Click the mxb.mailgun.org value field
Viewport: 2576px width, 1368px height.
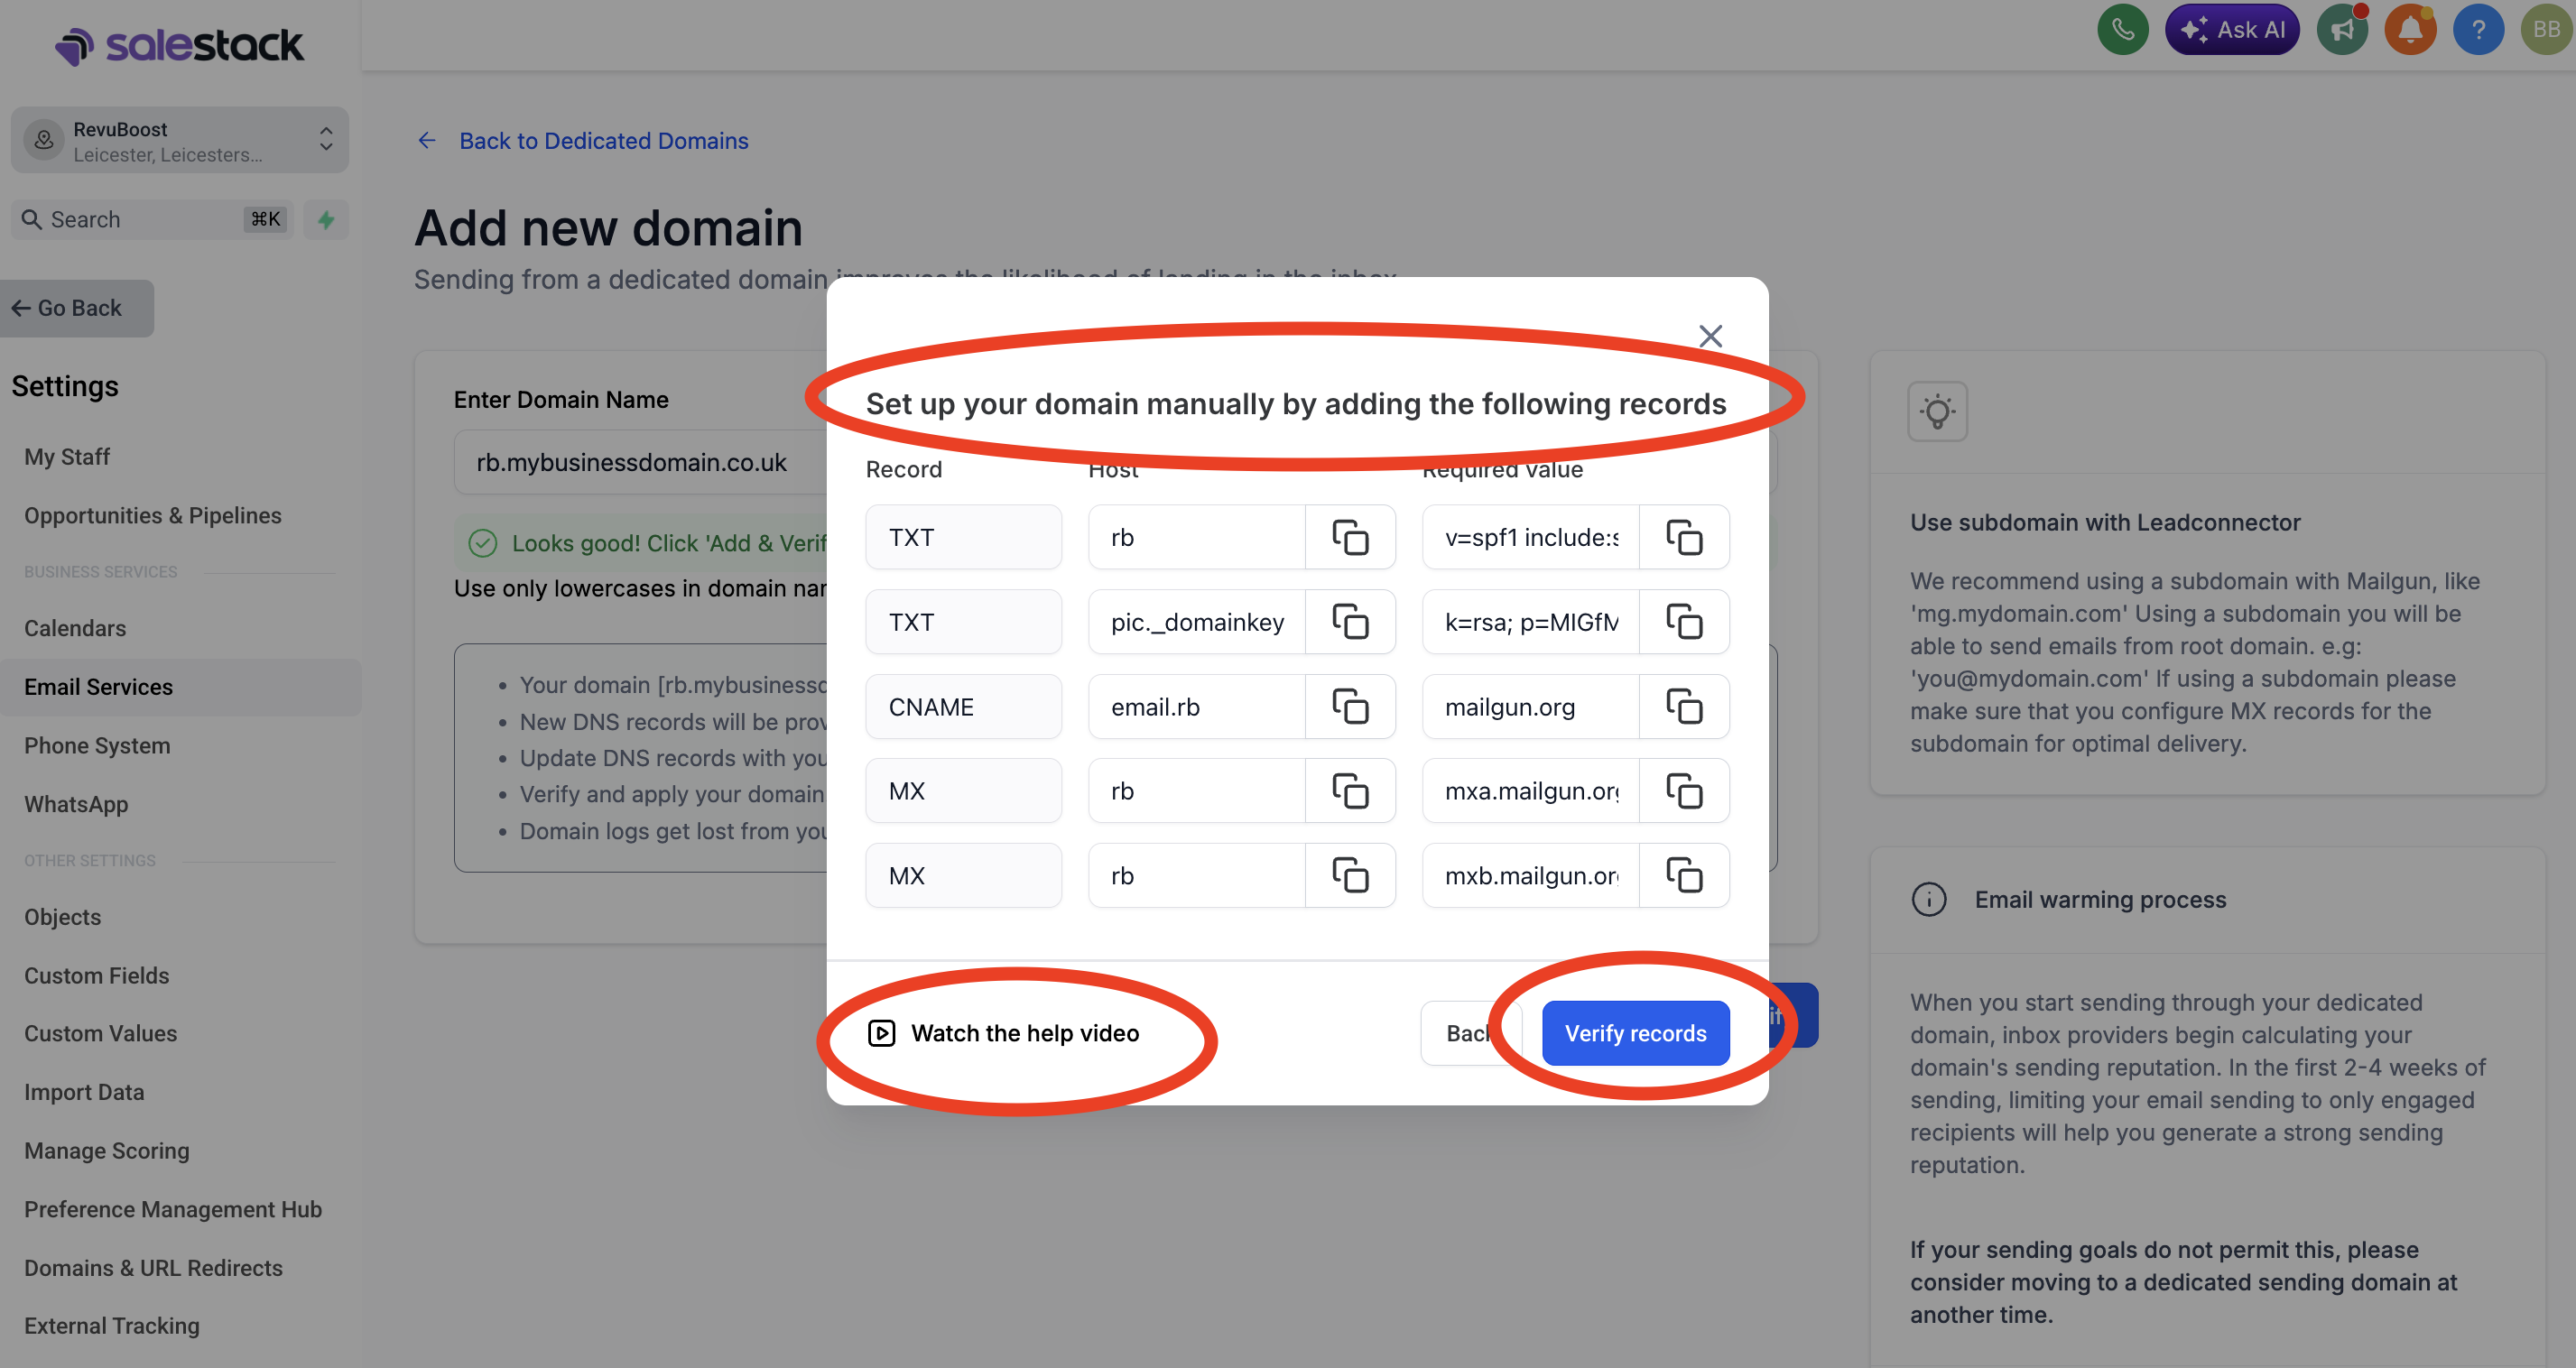click(x=1531, y=875)
